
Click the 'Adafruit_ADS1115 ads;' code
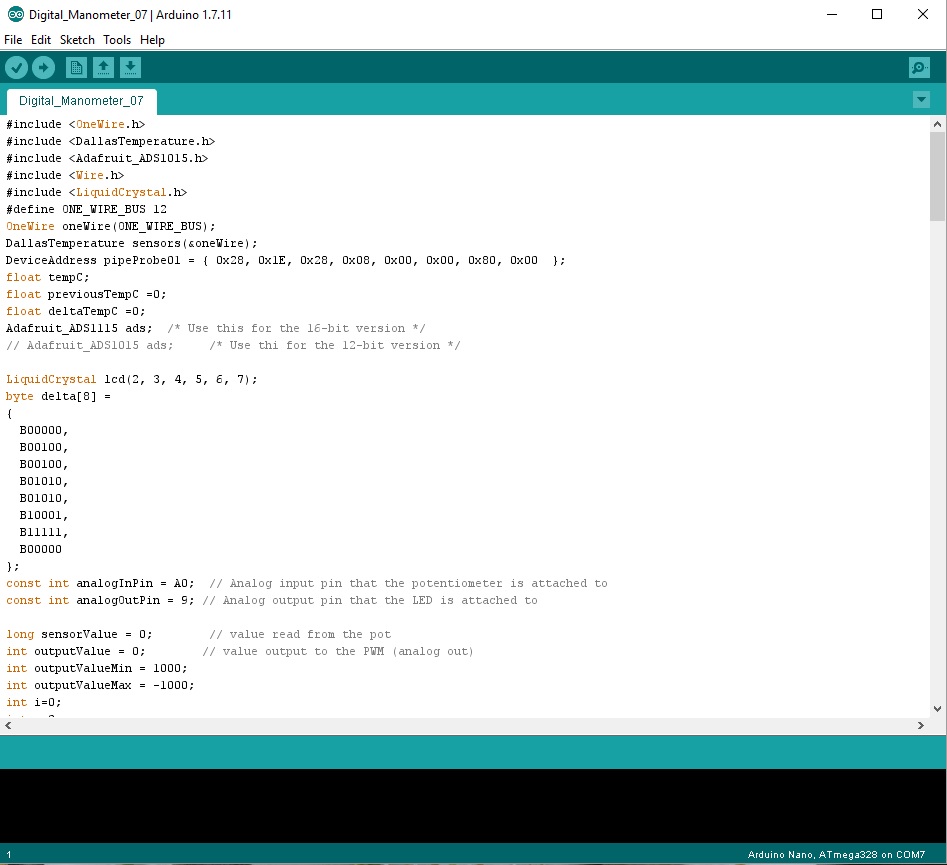pyautogui.click(x=79, y=328)
